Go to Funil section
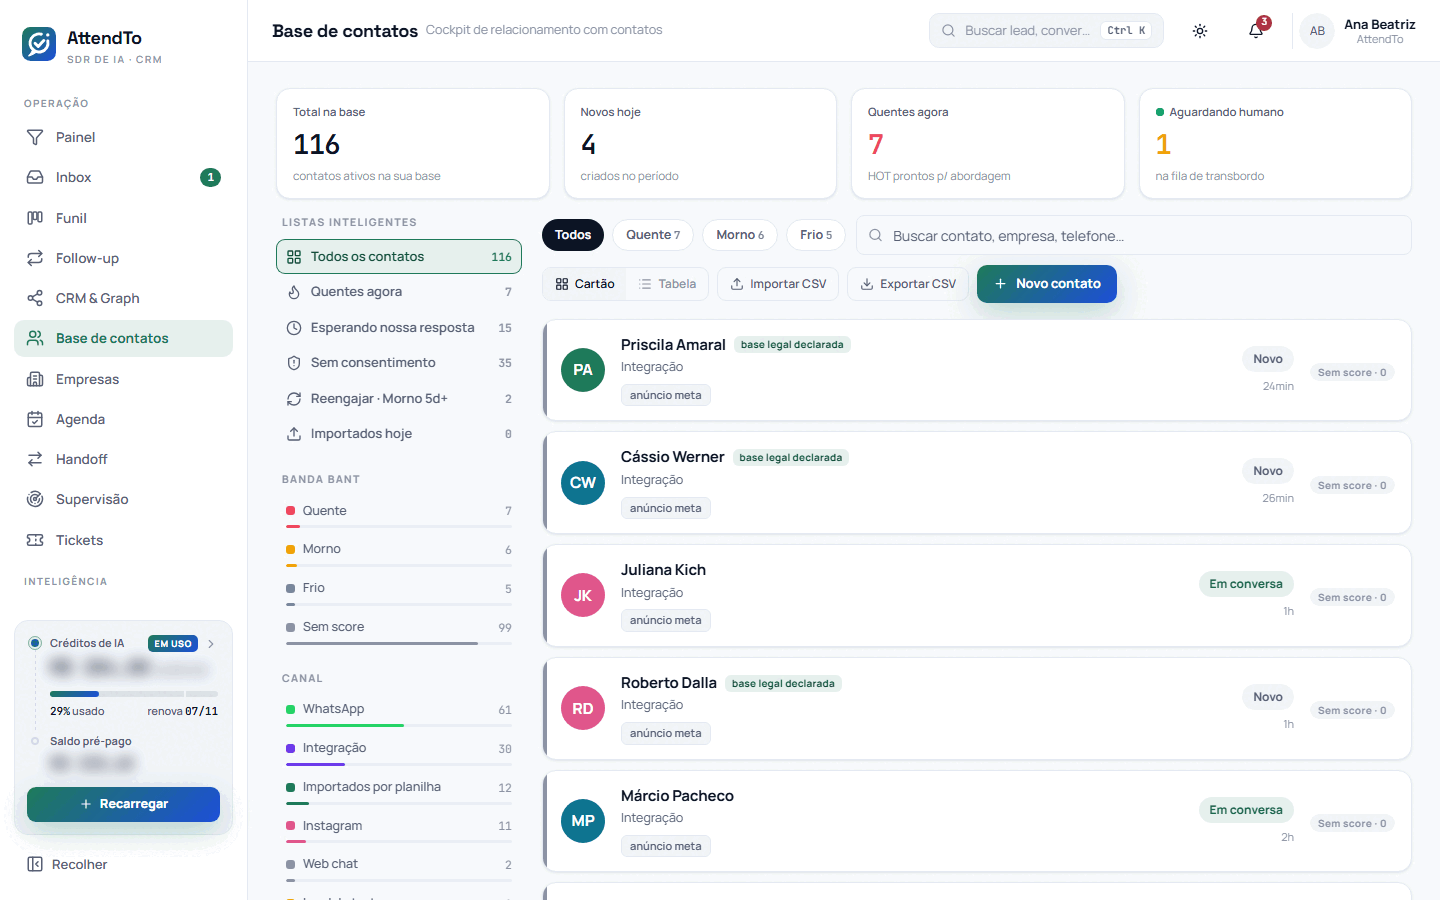This screenshot has width=1440, height=900. coord(123,218)
